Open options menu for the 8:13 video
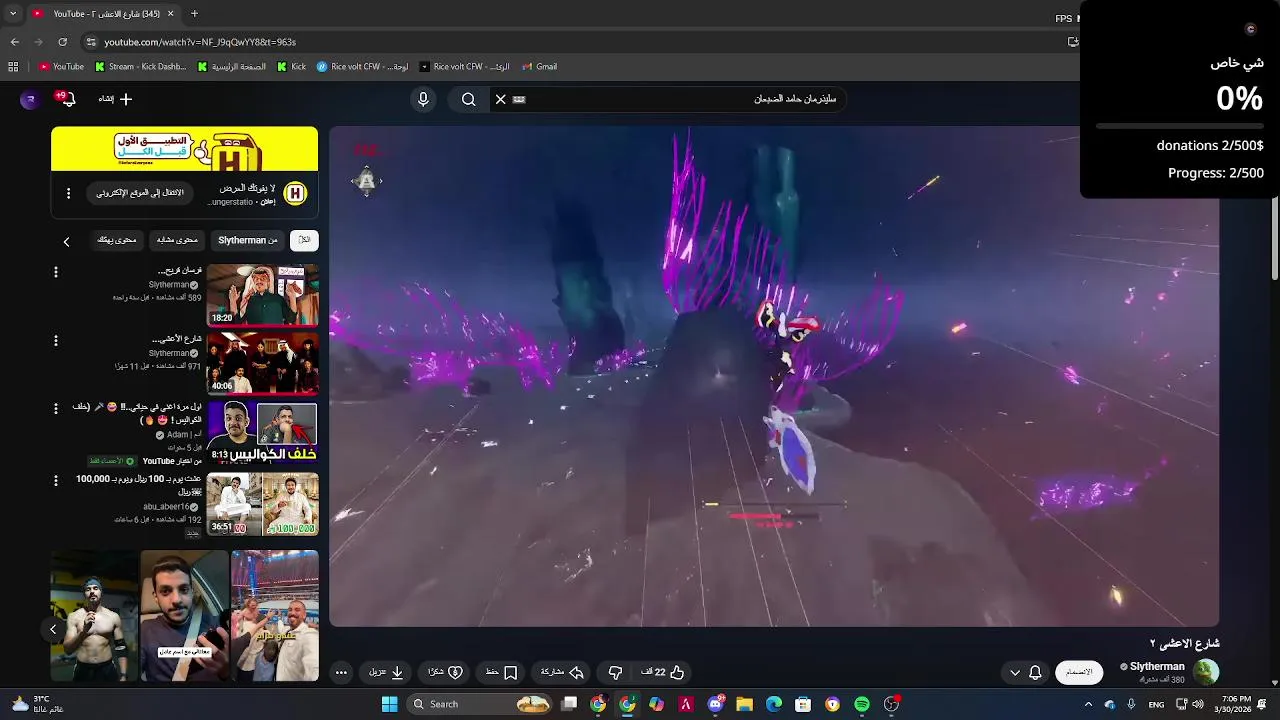This screenshot has height=720, width=1280. tap(56, 409)
